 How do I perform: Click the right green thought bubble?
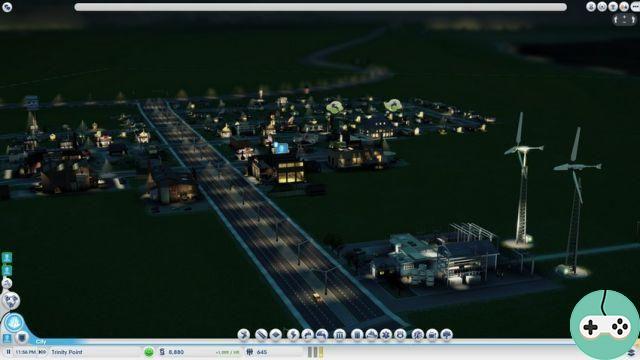point(393,106)
